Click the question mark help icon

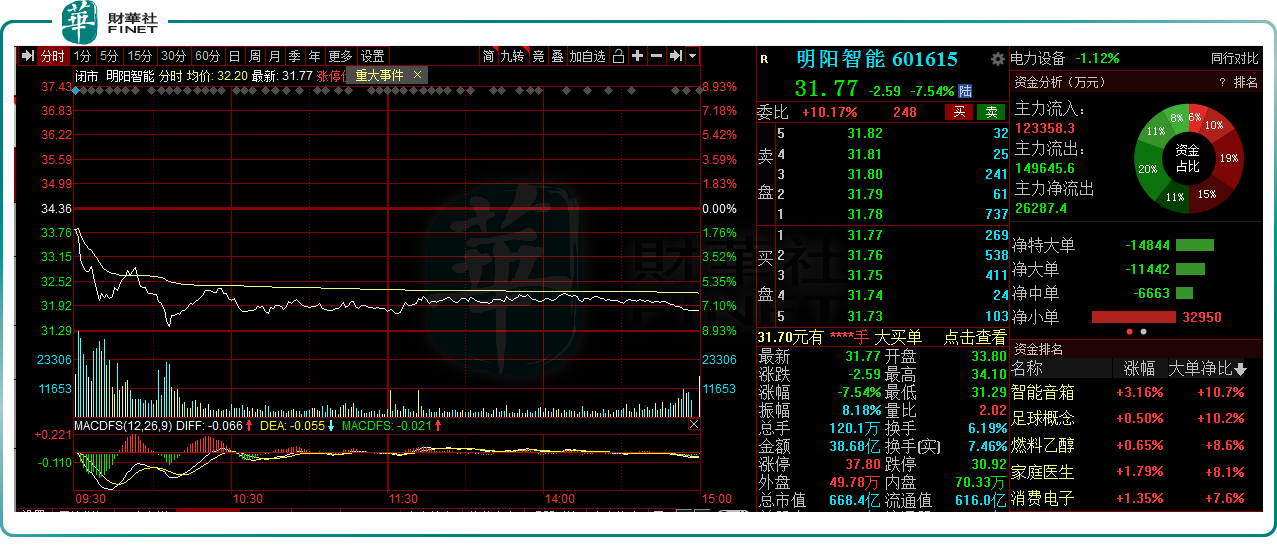click(x=1222, y=82)
